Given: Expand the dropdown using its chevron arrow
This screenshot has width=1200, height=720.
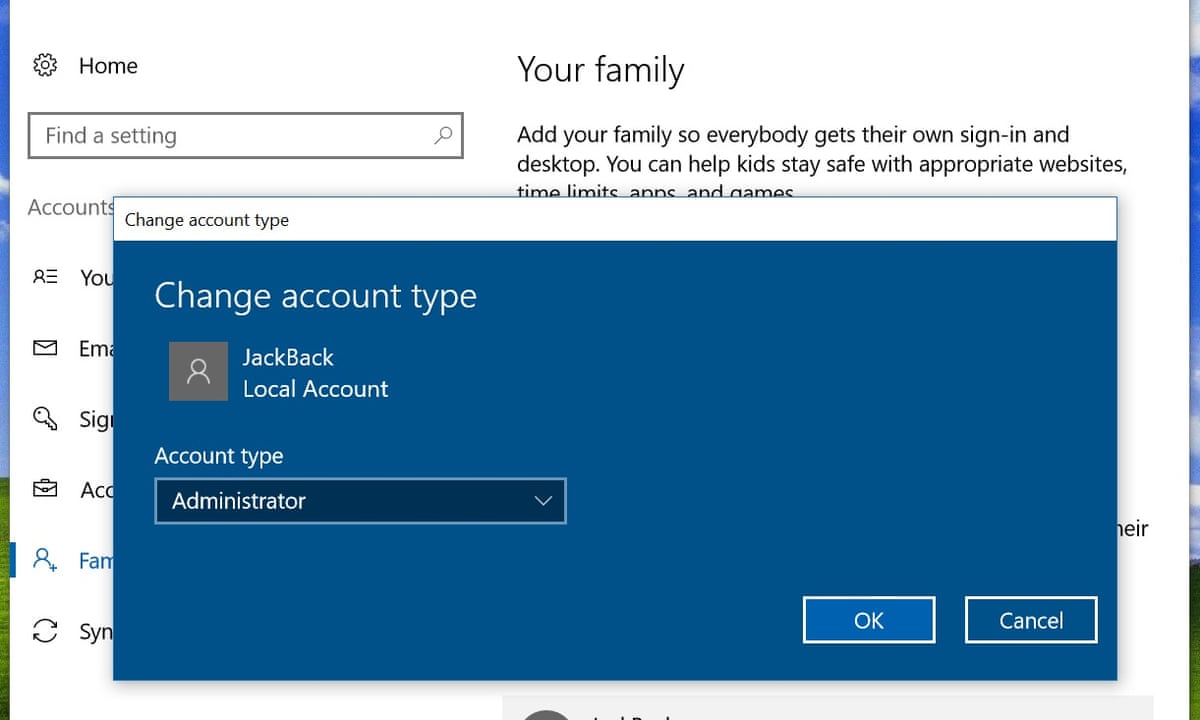Looking at the screenshot, I should [x=543, y=501].
